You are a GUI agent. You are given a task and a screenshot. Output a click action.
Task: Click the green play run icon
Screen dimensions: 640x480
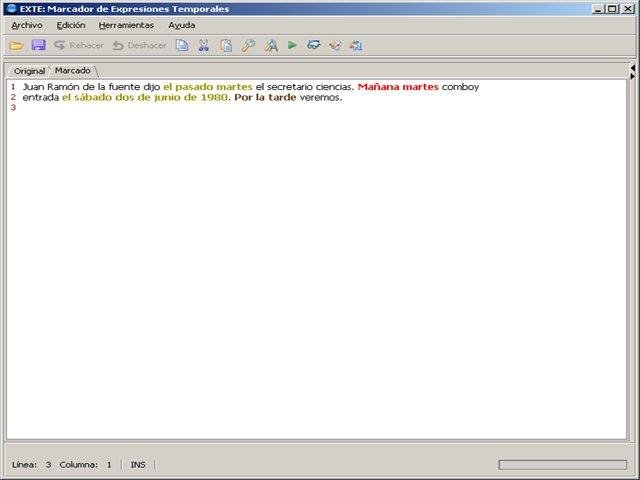pos(292,45)
